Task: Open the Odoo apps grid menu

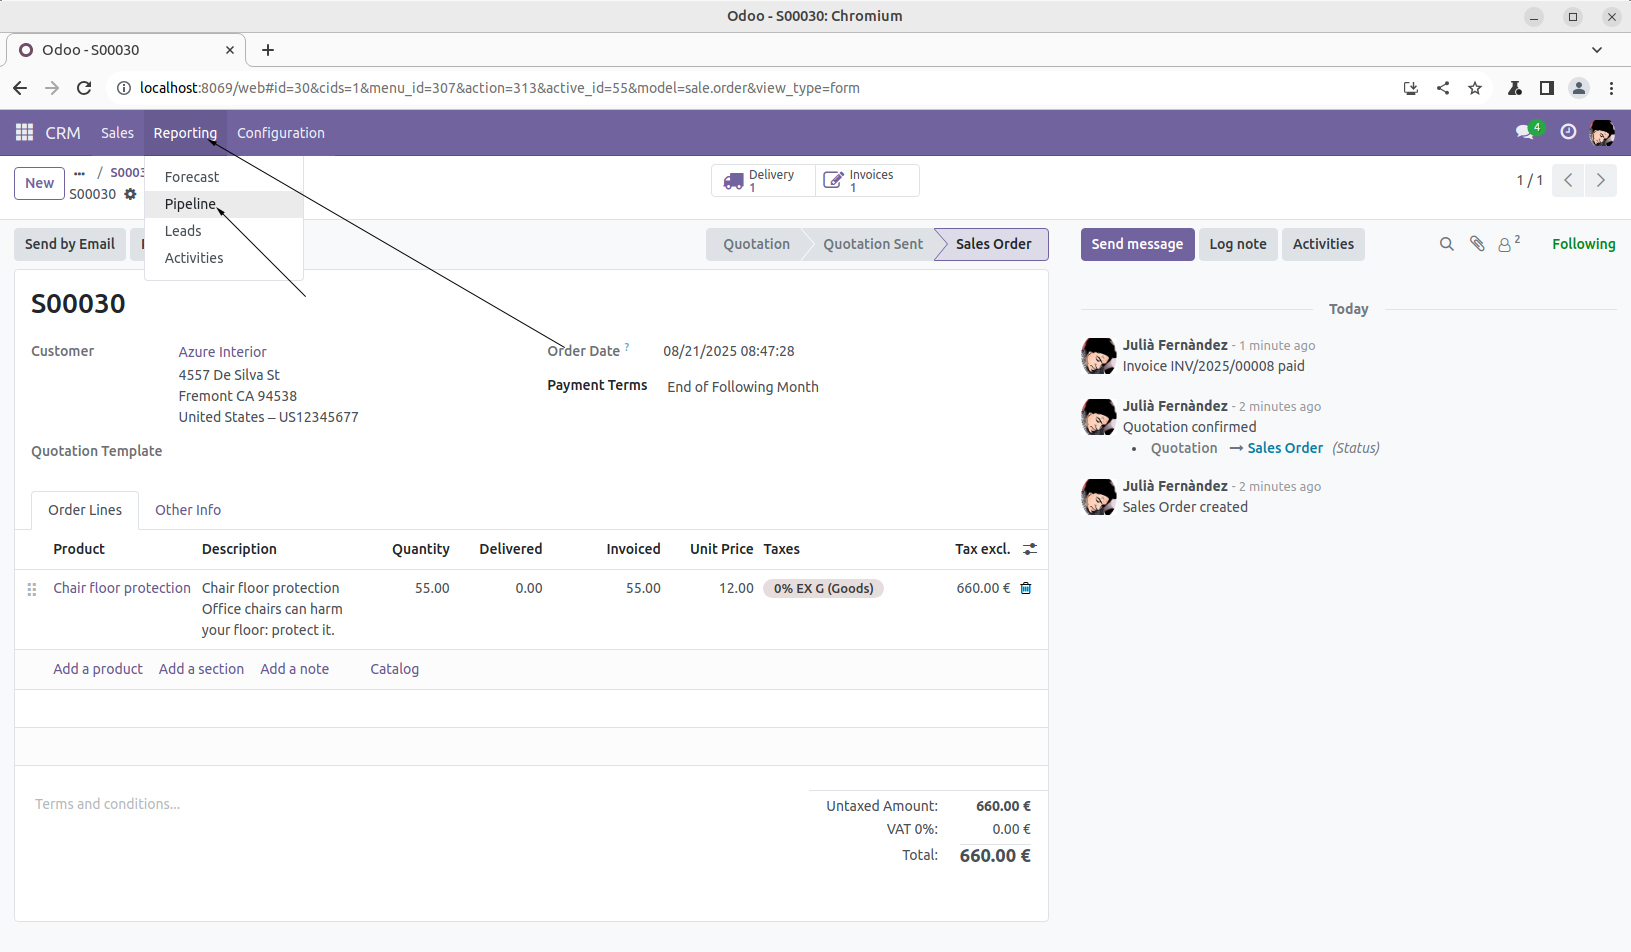Action: coord(24,133)
